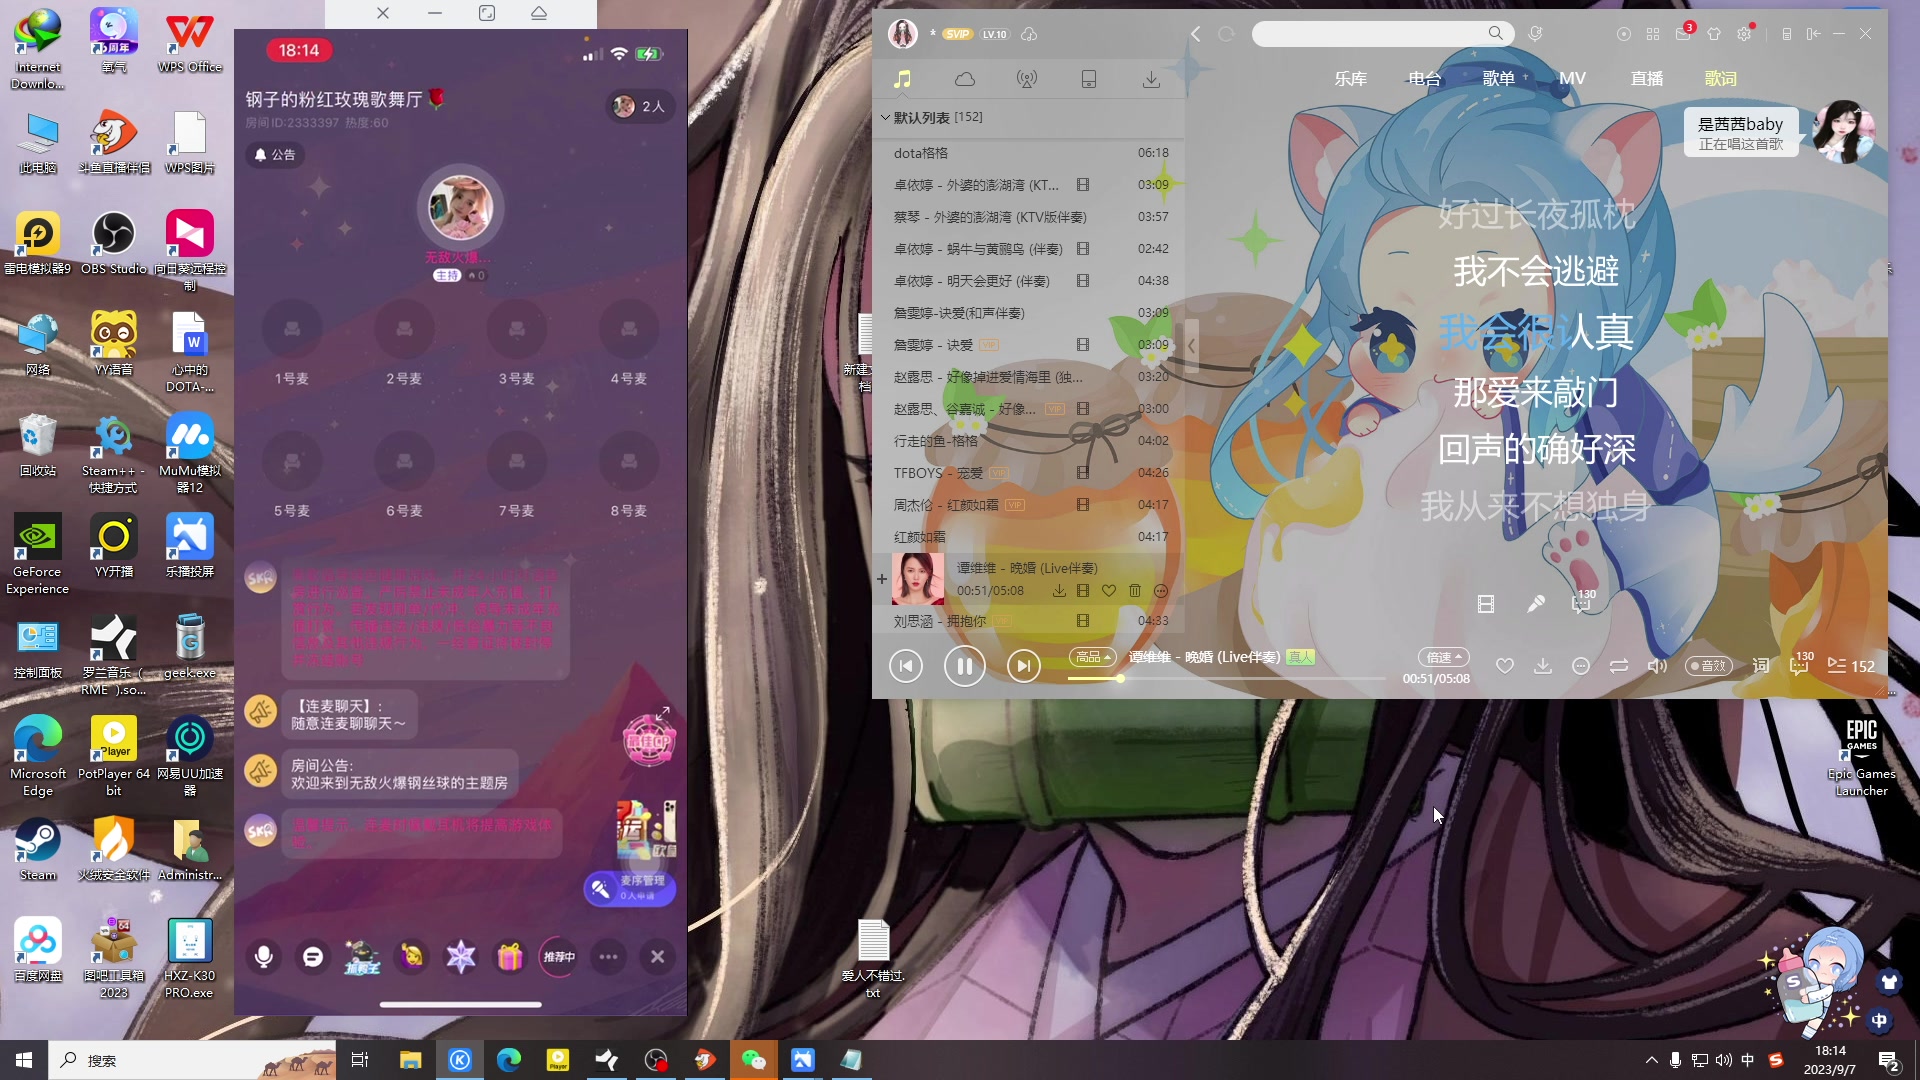Open music player settings gear icon
This screenshot has width=1920, height=1080.
click(1745, 34)
